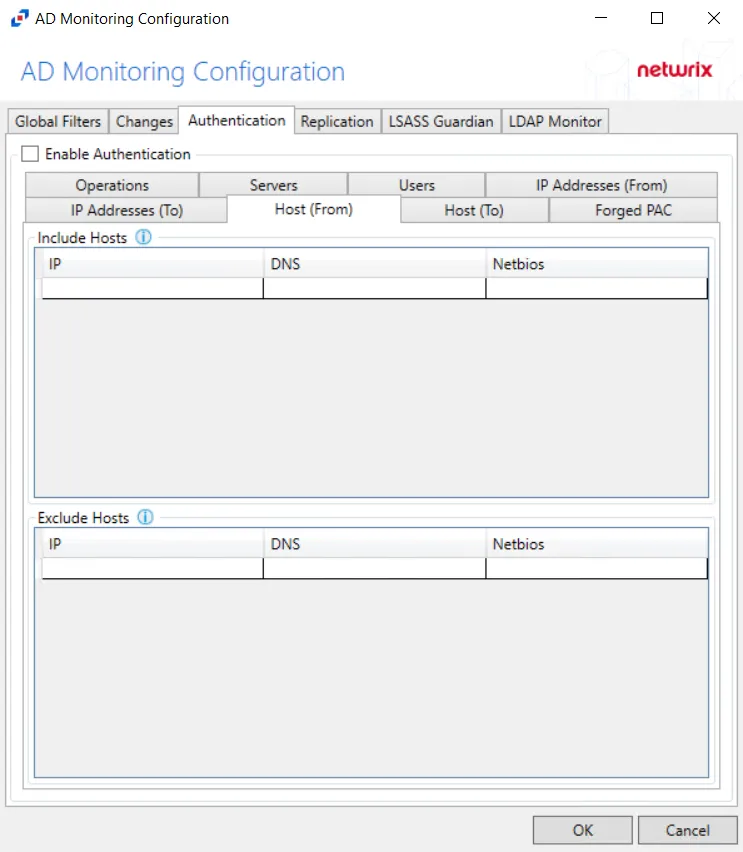This screenshot has width=743, height=852.
Task: Open the LSASS Guardian tab
Action: [x=441, y=121]
